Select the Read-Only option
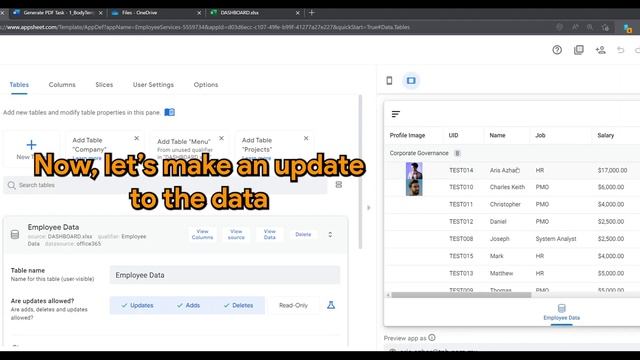 coord(293,305)
